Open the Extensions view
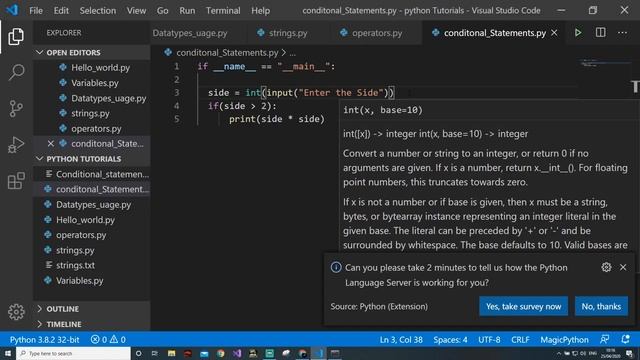The height and width of the screenshot is (360, 640). pos(16,180)
